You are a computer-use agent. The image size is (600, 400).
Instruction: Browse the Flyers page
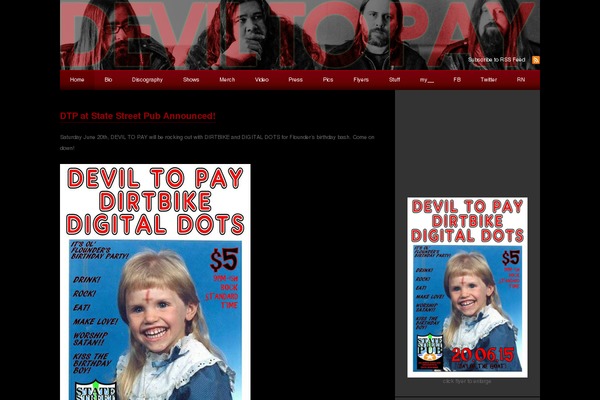point(361,80)
